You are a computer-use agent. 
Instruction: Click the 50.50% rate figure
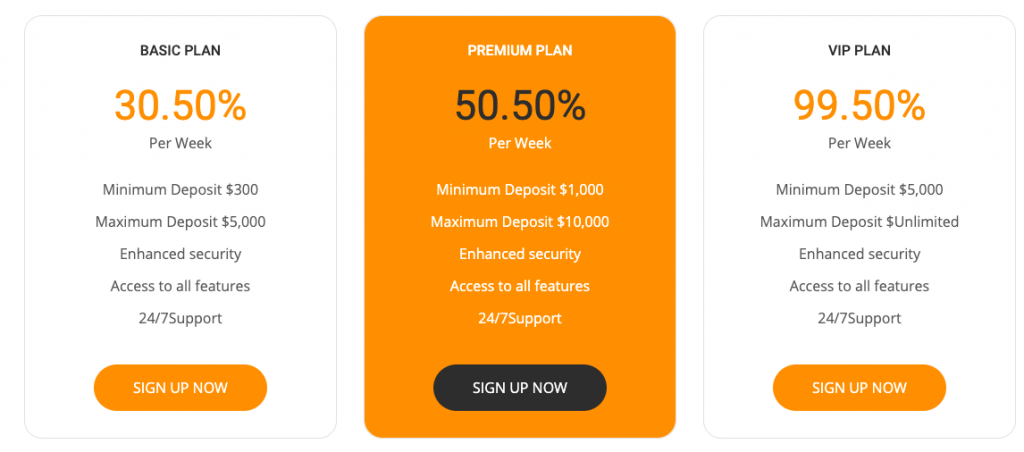(x=520, y=106)
